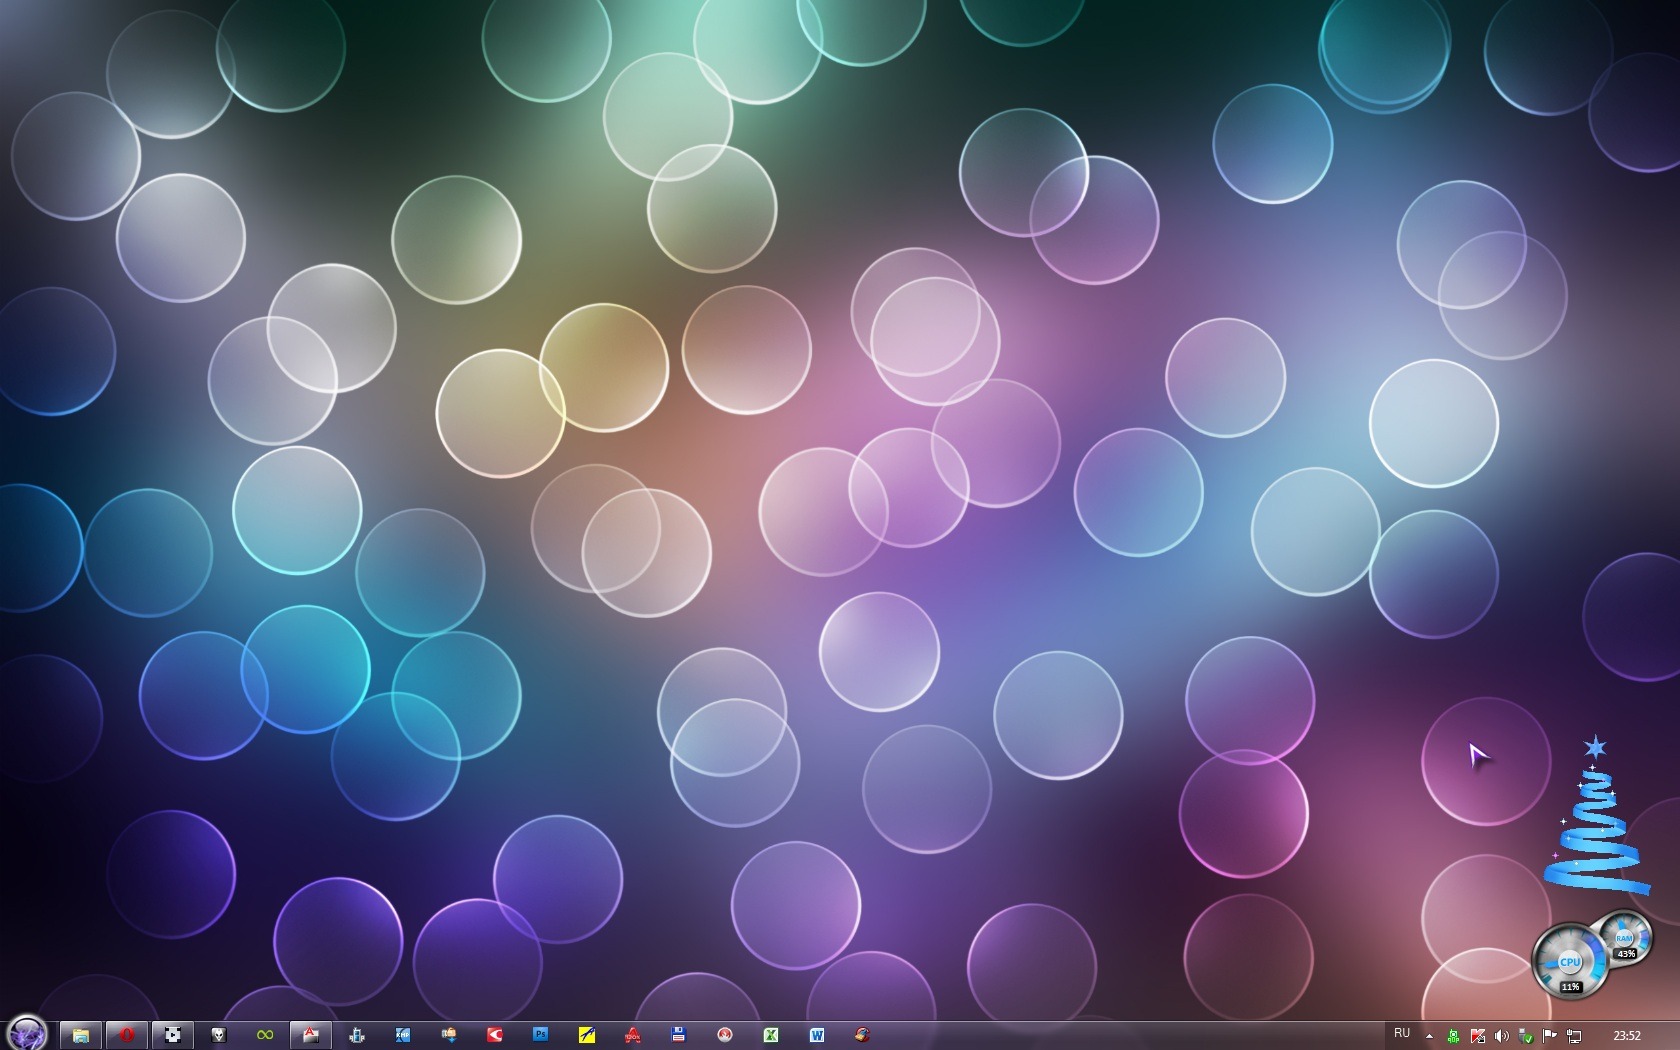The image size is (1680, 1050).
Task: Open the folder-with-people taskbar icon
Action: 449,1035
